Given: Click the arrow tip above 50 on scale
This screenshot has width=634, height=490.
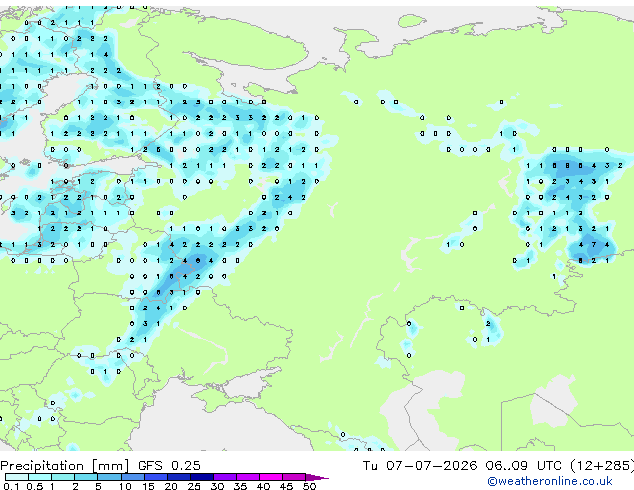Looking at the screenshot, I should (317, 478).
